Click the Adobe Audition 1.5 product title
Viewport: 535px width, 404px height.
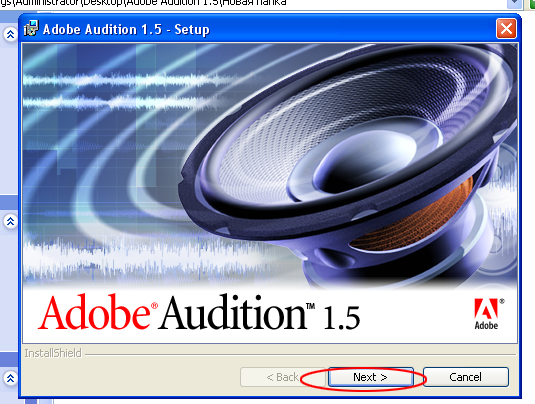(x=199, y=313)
